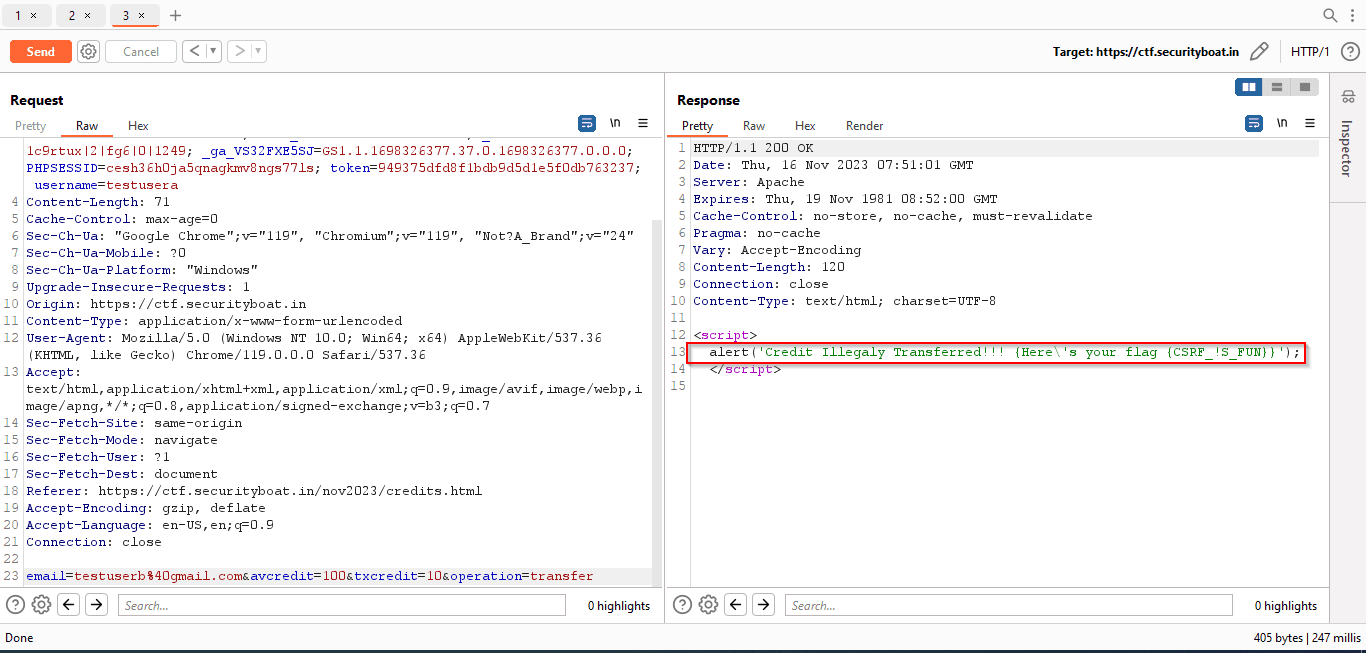Click Content-Length: 120 response line

pos(769,267)
